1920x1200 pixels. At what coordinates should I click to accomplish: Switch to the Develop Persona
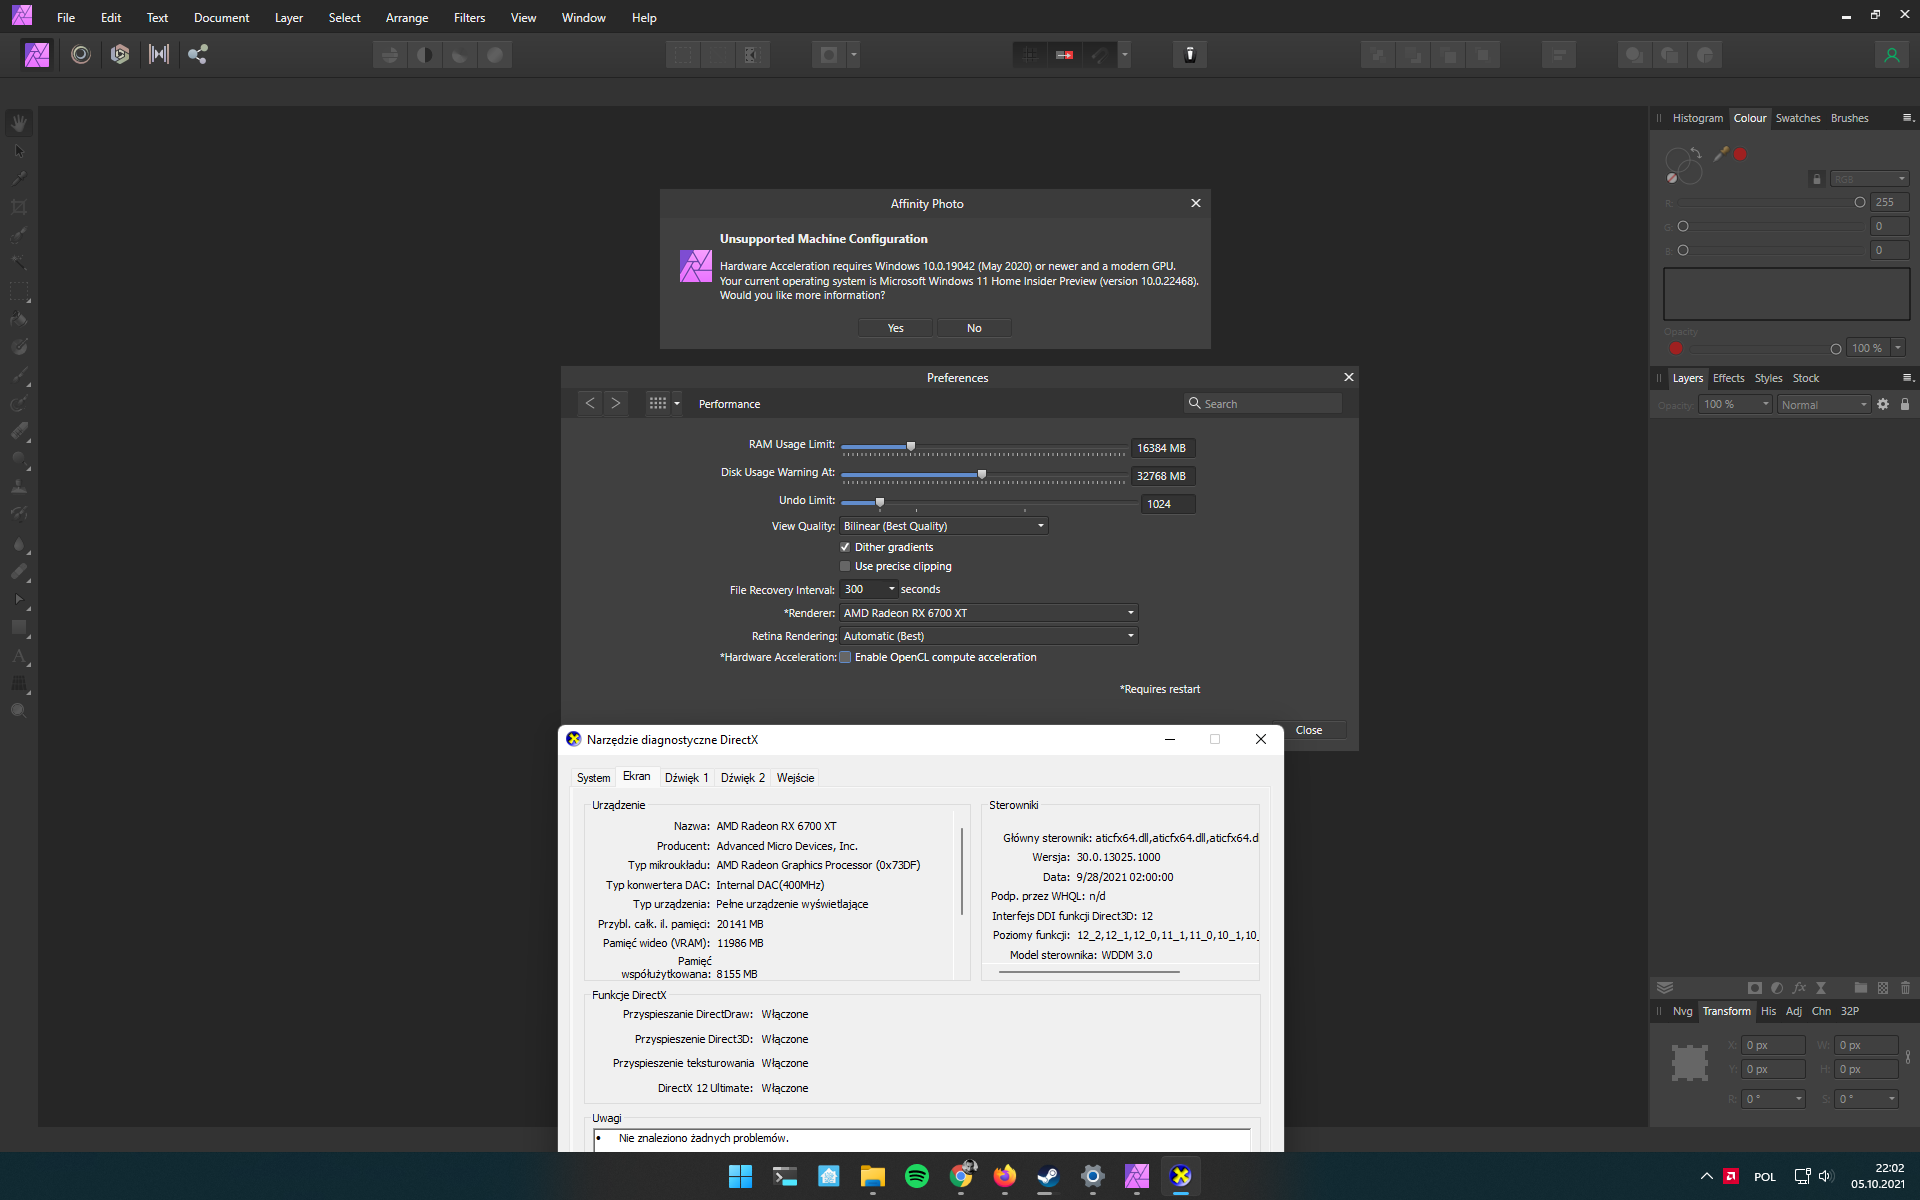click(x=120, y=54)
